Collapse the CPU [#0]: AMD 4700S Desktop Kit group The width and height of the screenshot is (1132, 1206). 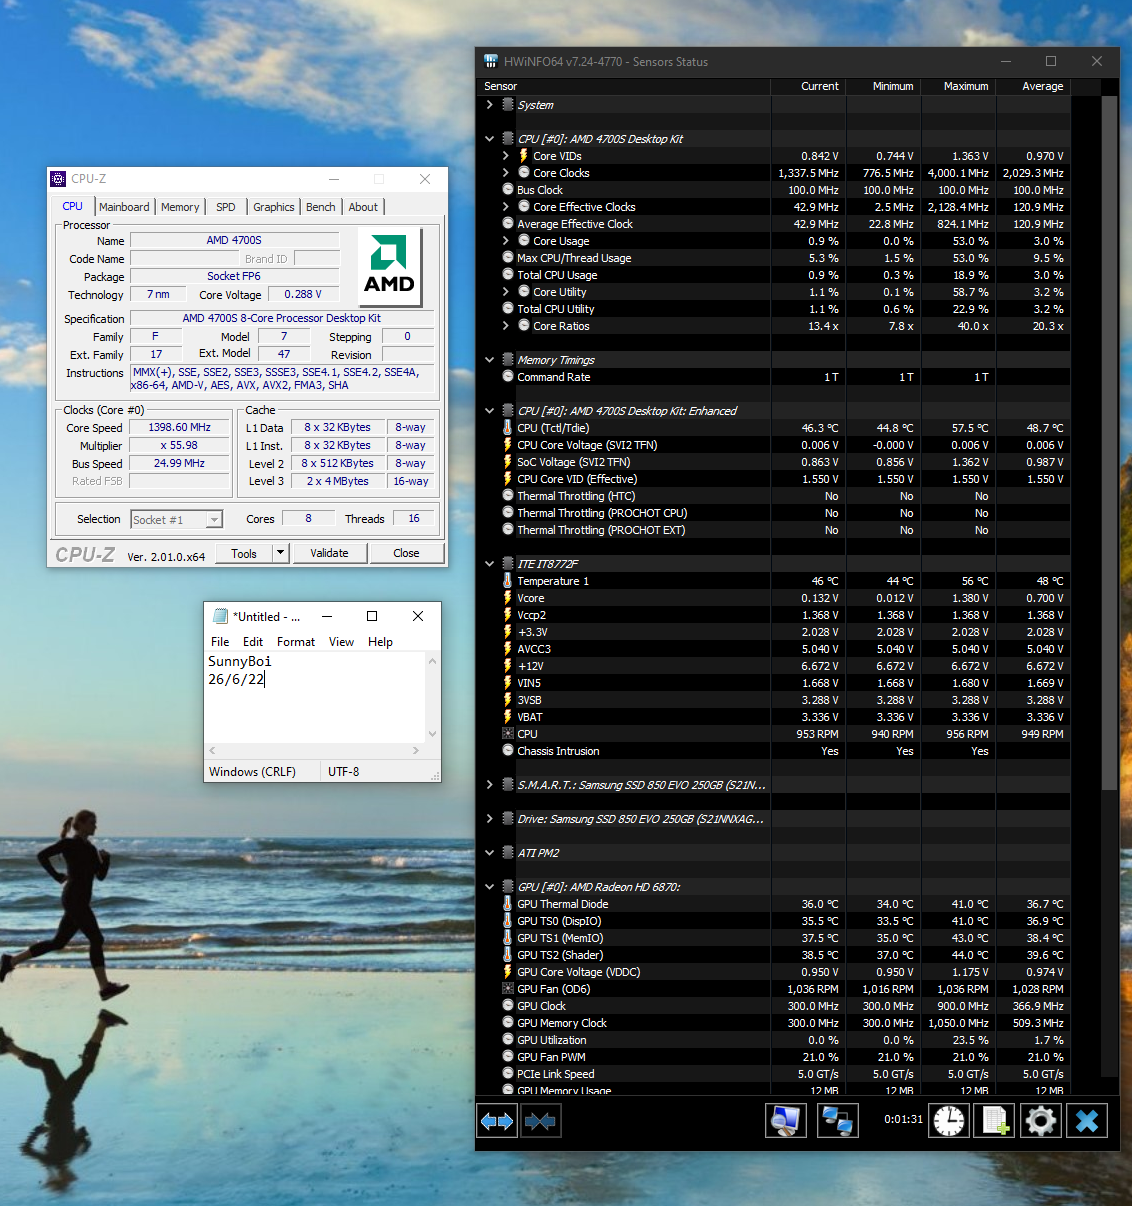(x=489, y=139)
